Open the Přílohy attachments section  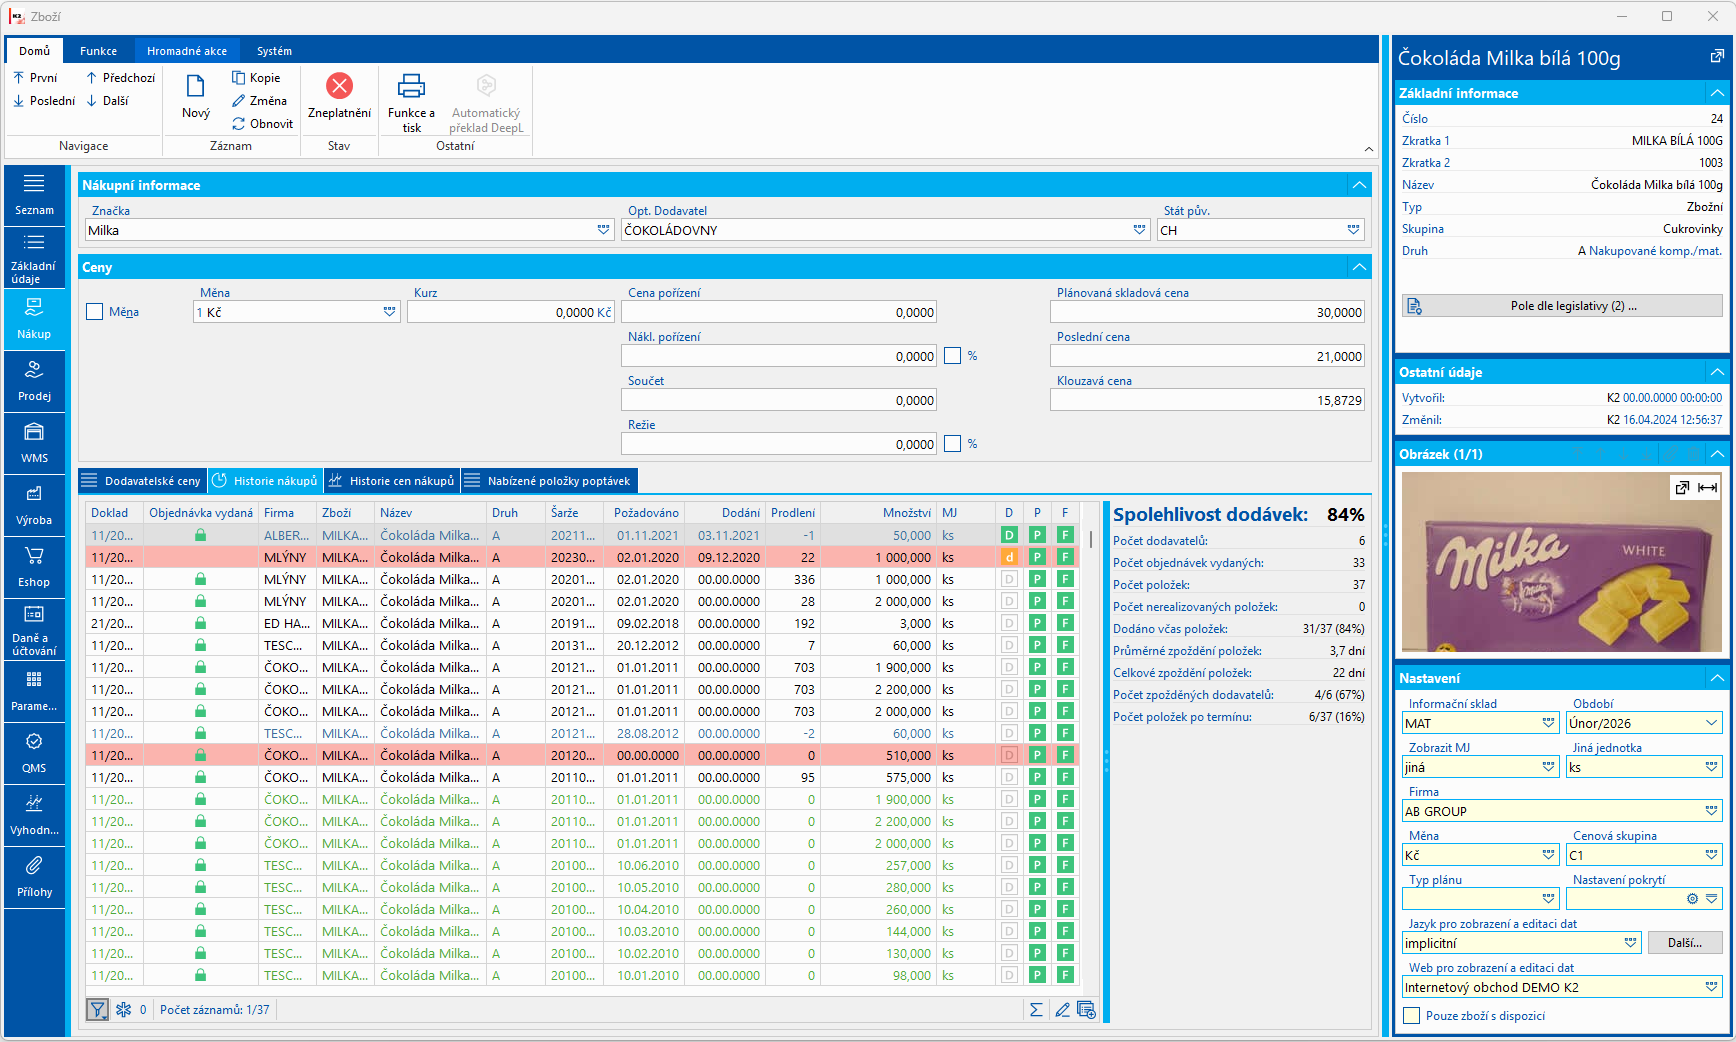click(x=34, y=877)
